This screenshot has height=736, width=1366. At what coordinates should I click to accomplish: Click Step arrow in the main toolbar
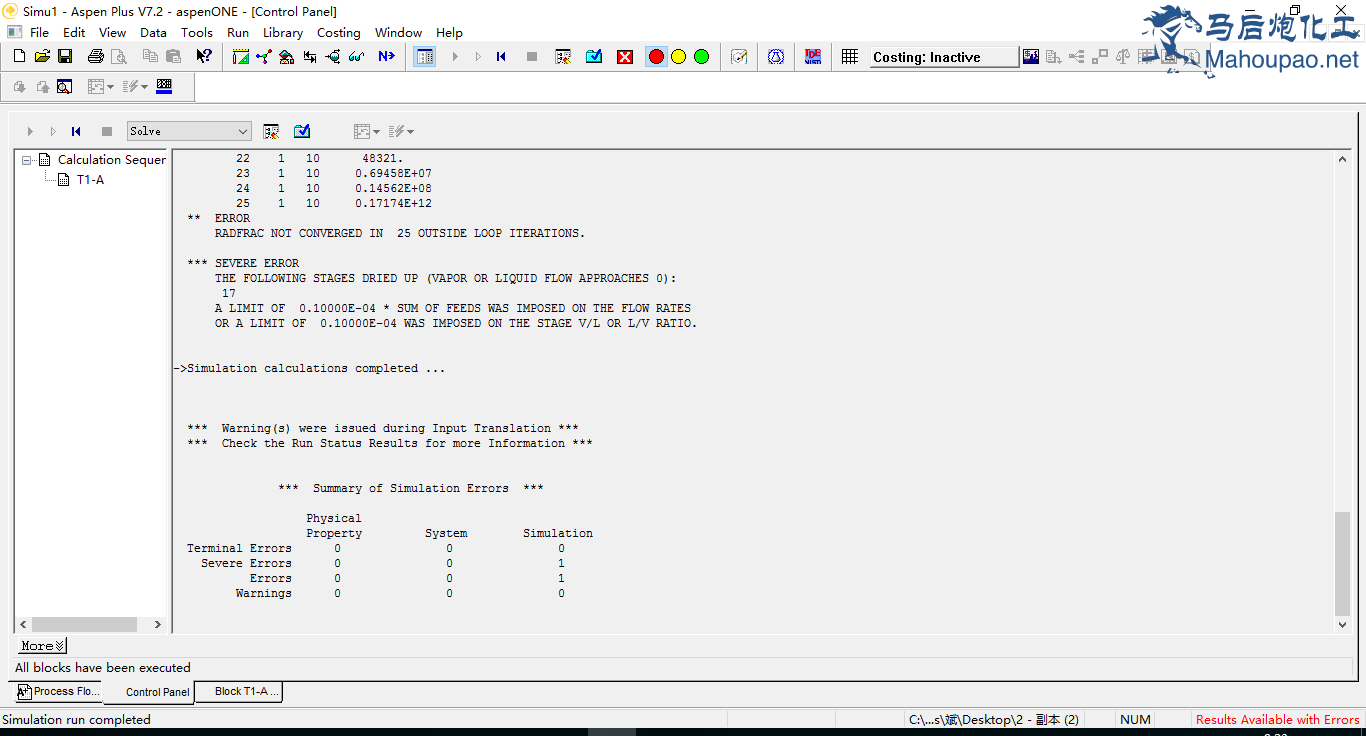click(x=478, y=57)
